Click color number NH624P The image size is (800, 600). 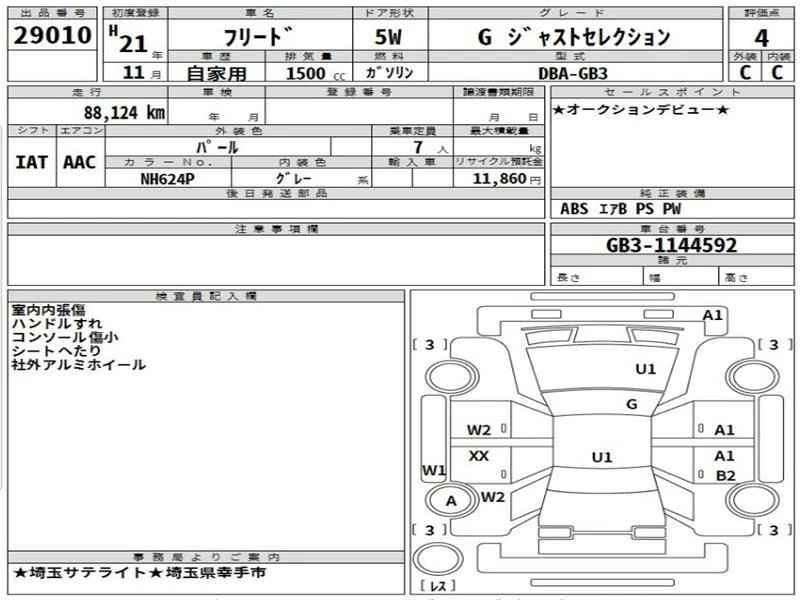click(x=167, y=179)
